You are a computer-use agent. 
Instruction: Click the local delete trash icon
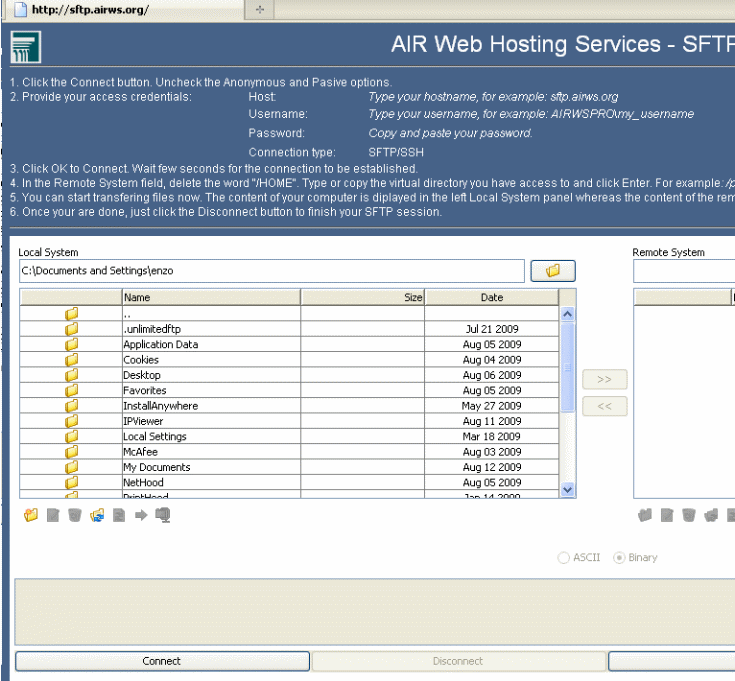pyautogui.click(x=75, y=515)
